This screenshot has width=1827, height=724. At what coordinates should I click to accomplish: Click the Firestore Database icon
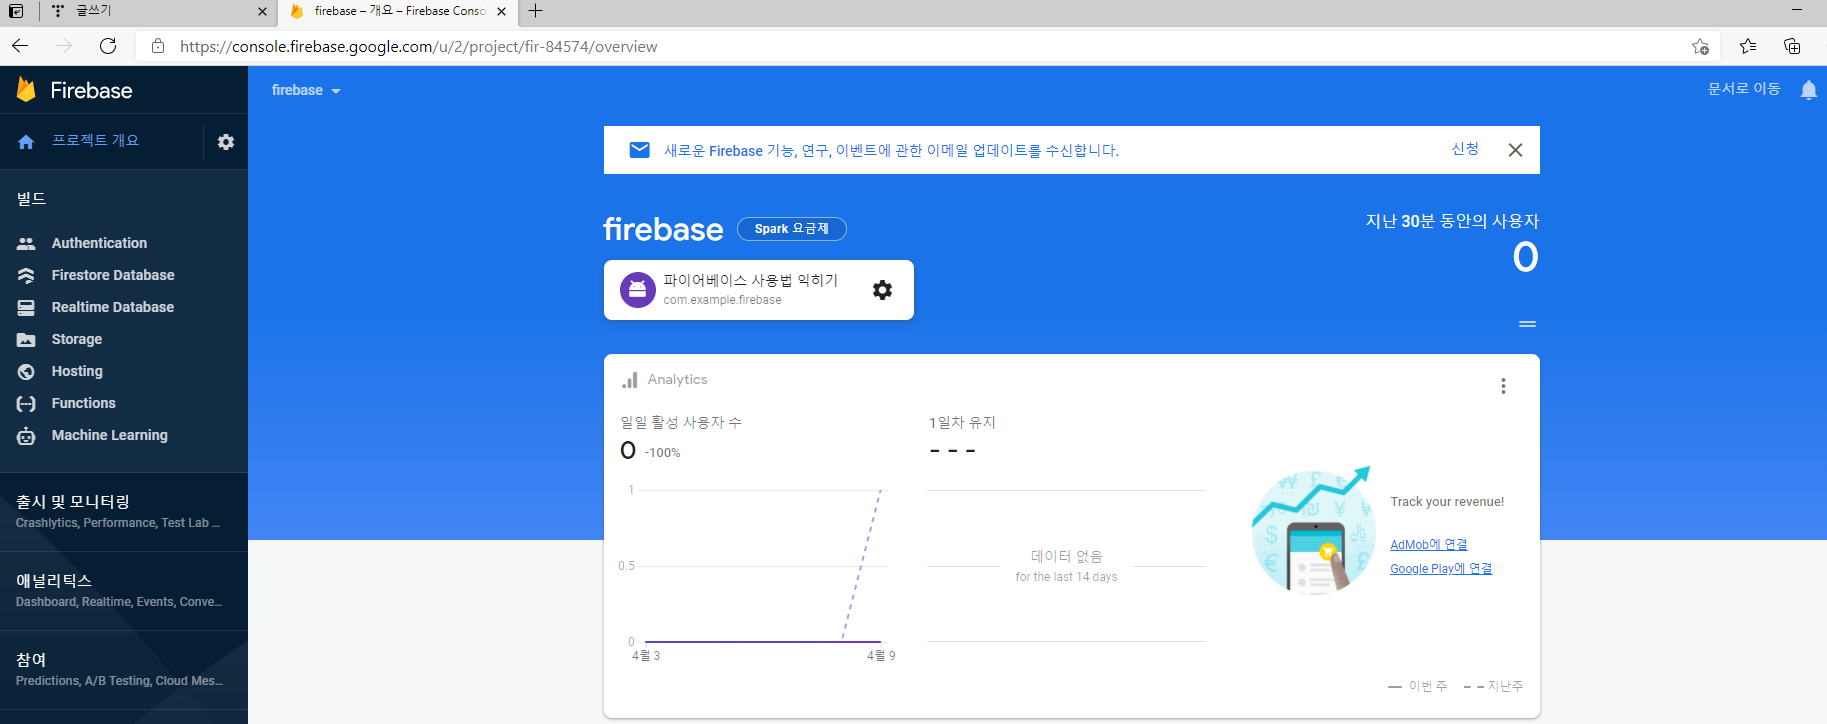click(x=26, y=275)
